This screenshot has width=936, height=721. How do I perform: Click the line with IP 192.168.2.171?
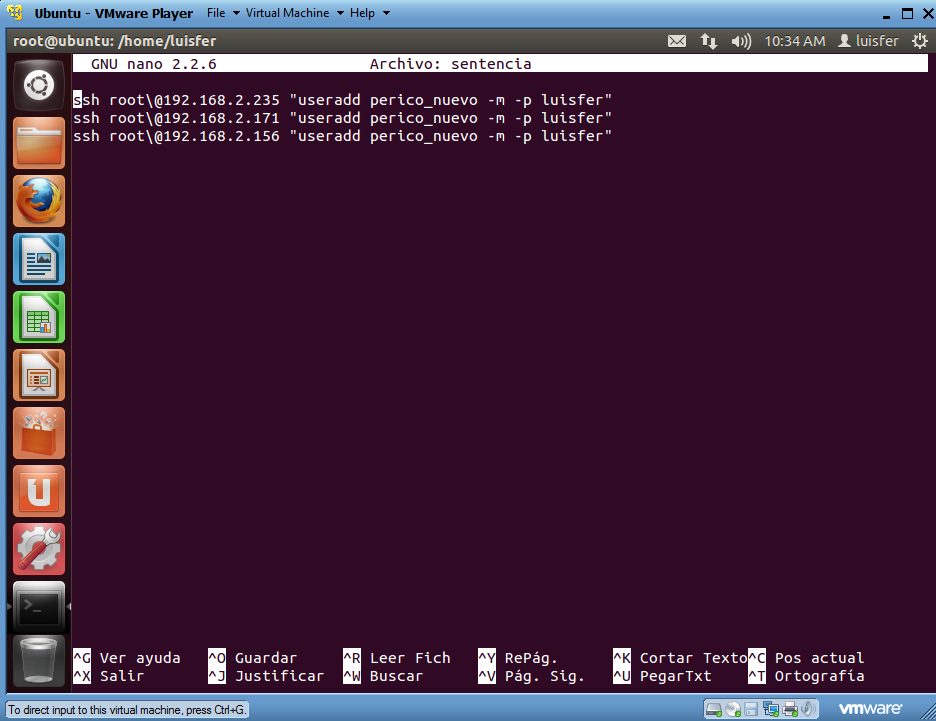341,118
